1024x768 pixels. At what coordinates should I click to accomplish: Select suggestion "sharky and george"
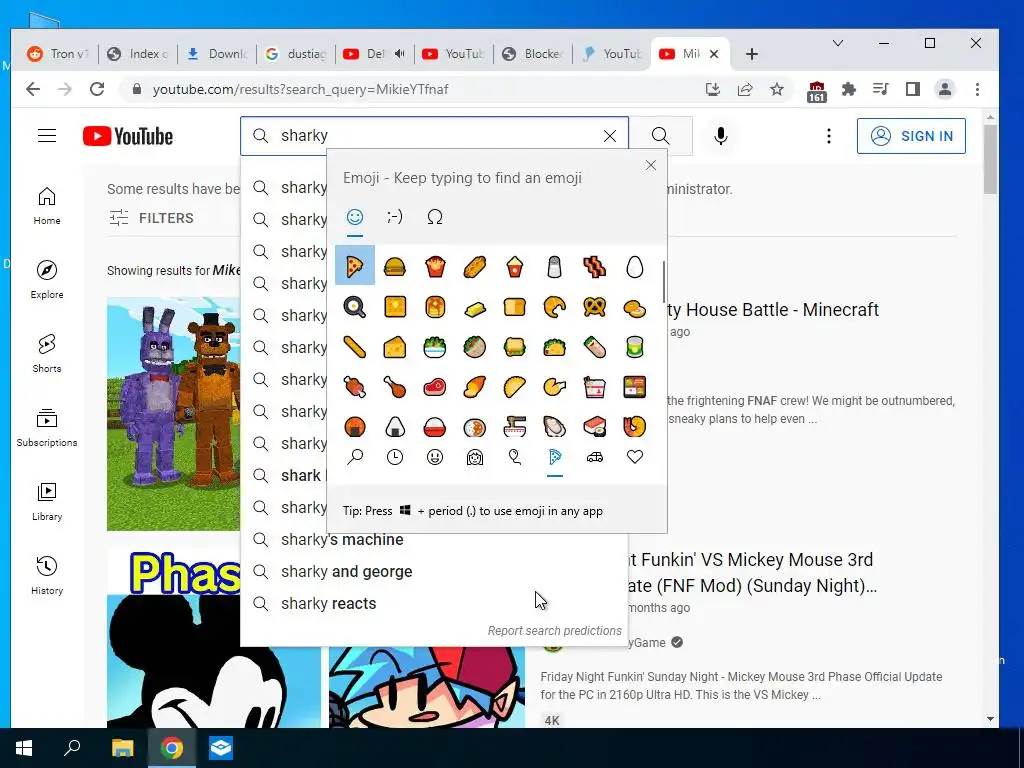434,571
